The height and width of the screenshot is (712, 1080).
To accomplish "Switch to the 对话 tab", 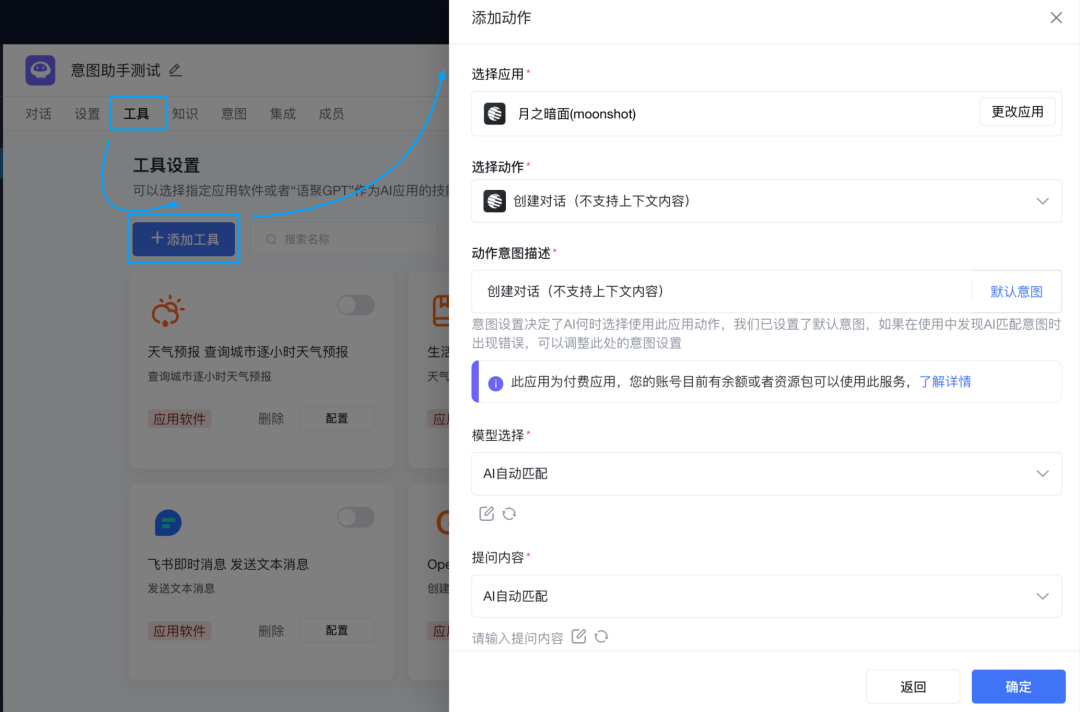I will coord(39,114).
